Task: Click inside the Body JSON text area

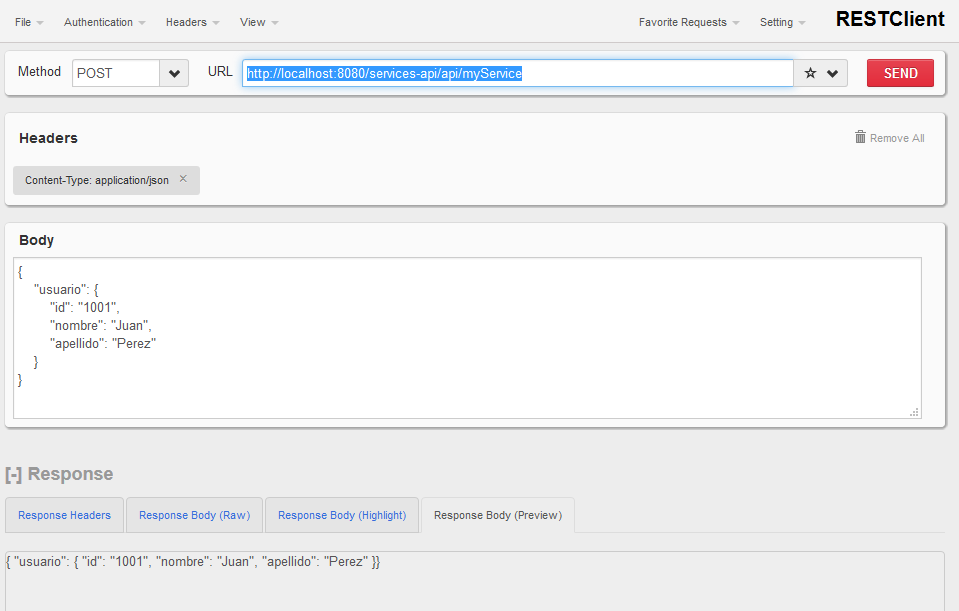Action: pos(467,338)
